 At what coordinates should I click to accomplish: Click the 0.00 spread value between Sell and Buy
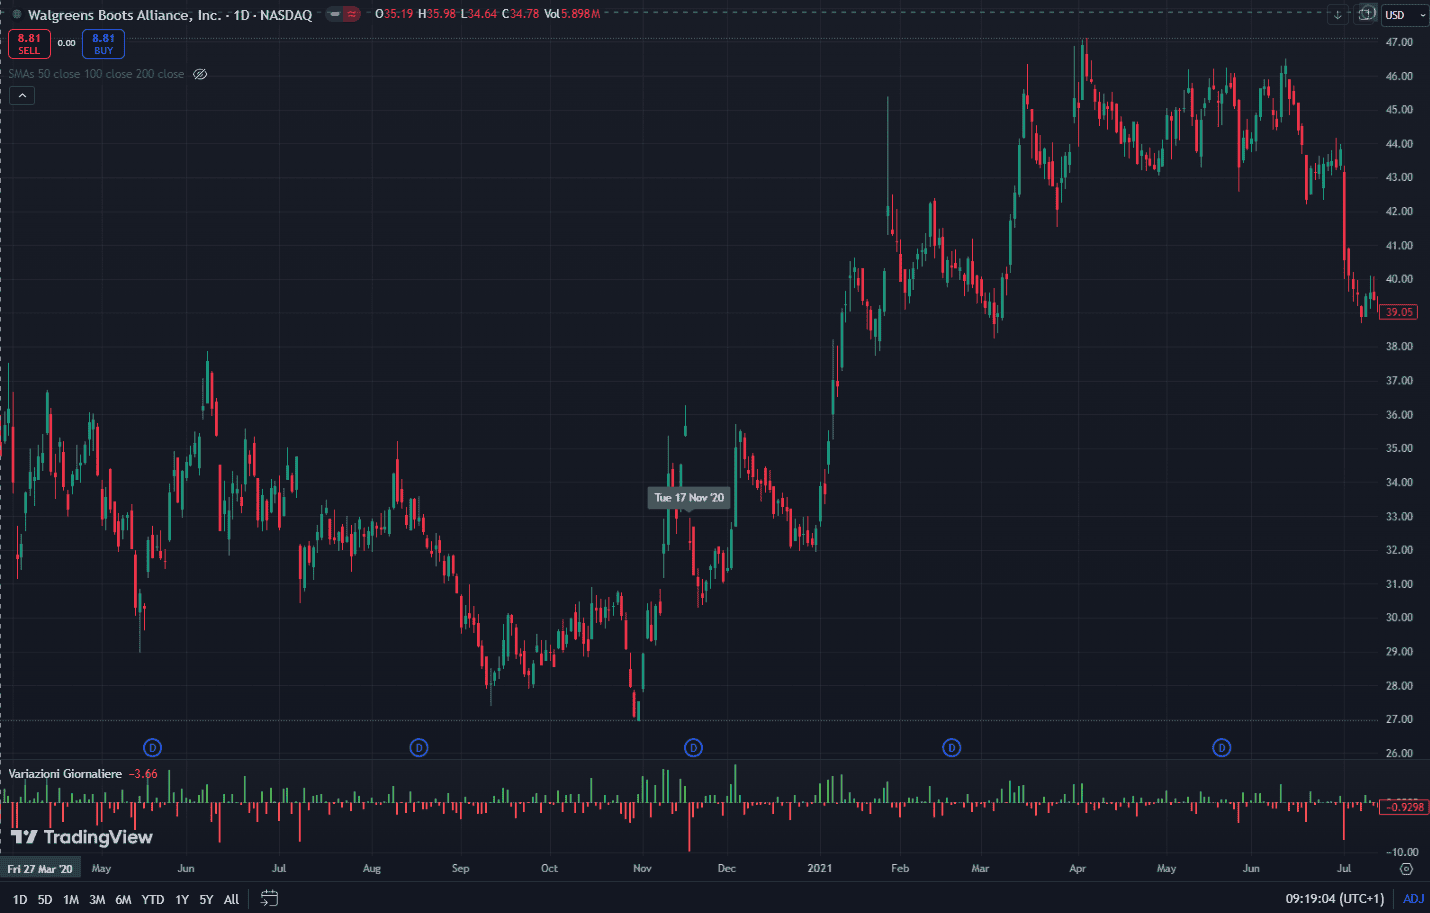point(66,43)
